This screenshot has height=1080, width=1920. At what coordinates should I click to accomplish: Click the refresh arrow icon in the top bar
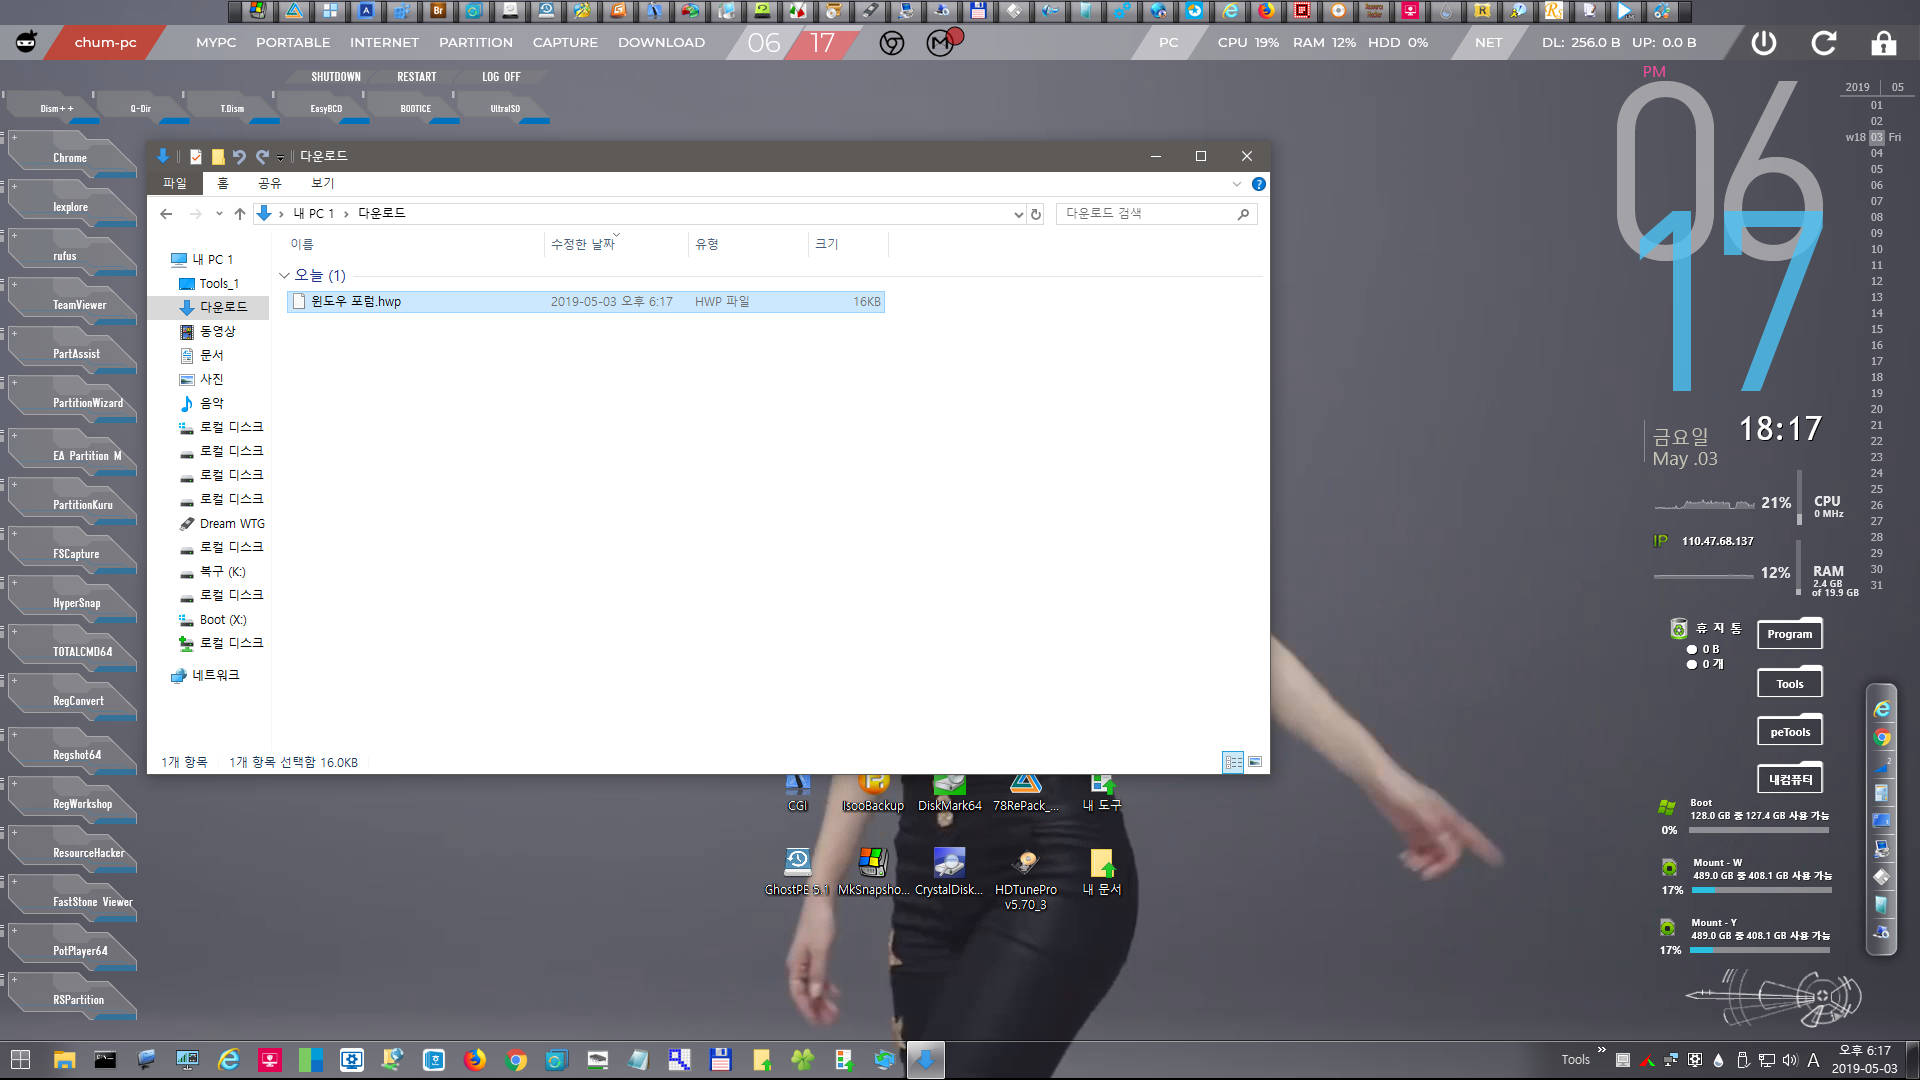pos(1824,43)
